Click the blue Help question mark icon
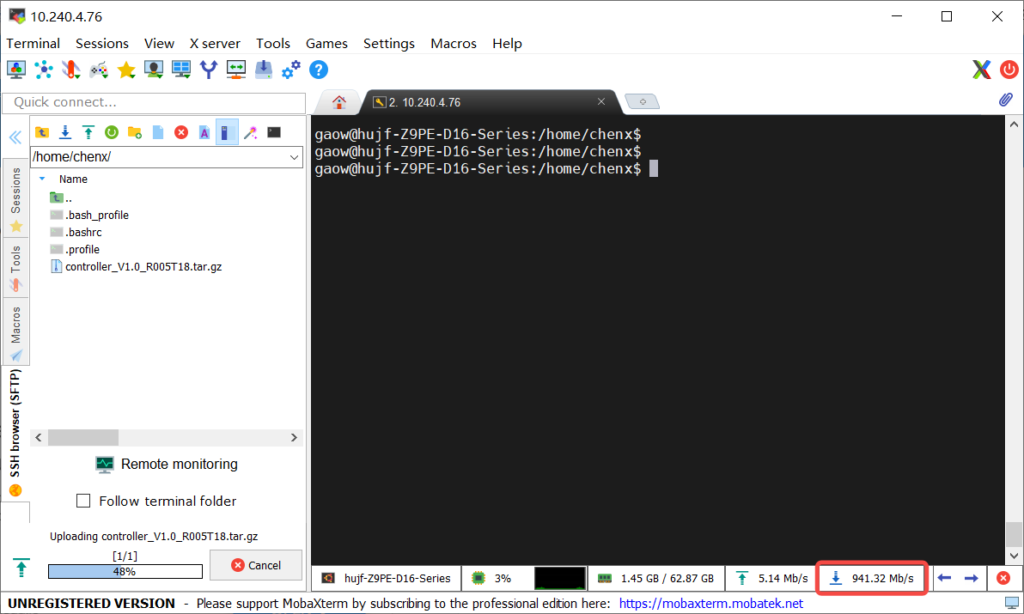Image resolution: width=1024 pixels, height=614 pixels. tap(318, 69)
